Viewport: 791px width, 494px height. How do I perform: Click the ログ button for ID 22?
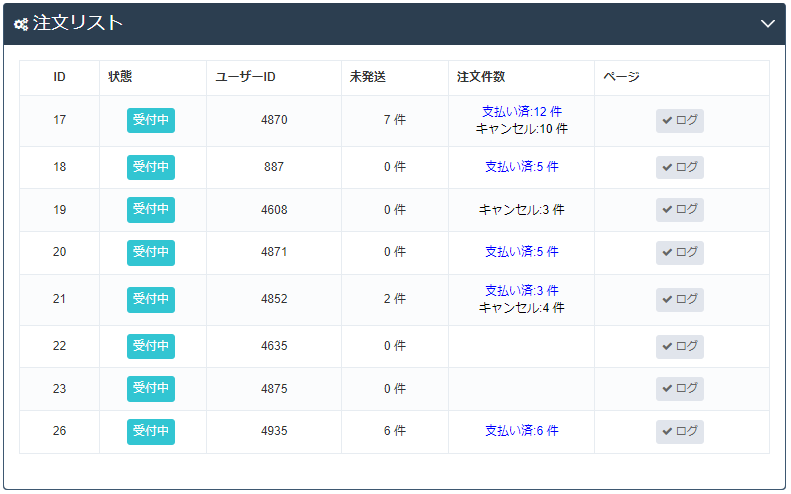coord(680,346)
